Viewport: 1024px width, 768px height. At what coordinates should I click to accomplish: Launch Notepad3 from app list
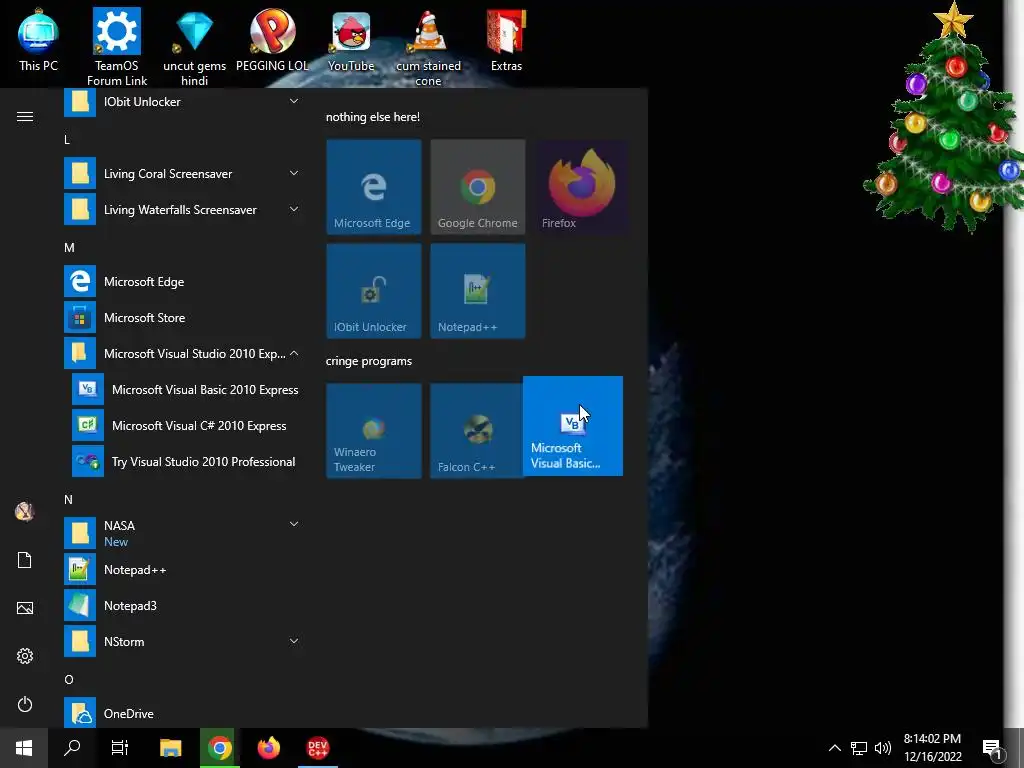[183, 605]
